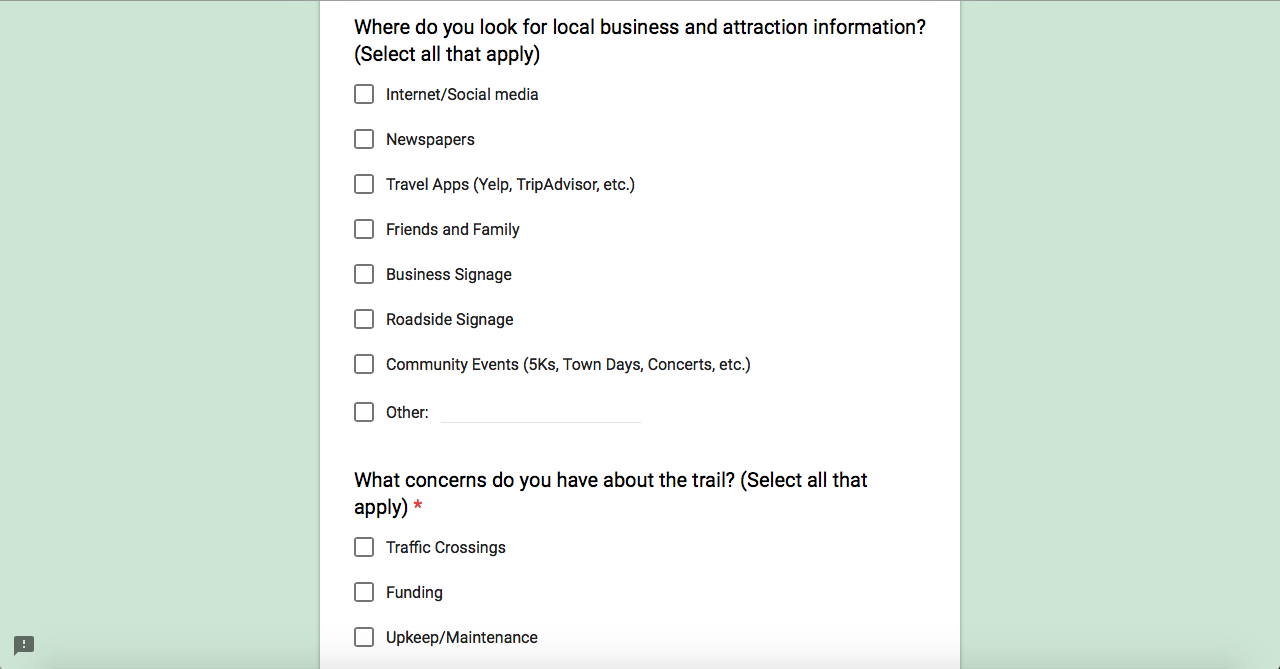Click the Funding option label
Screen dimensions: 1280x669
(414, 593)
